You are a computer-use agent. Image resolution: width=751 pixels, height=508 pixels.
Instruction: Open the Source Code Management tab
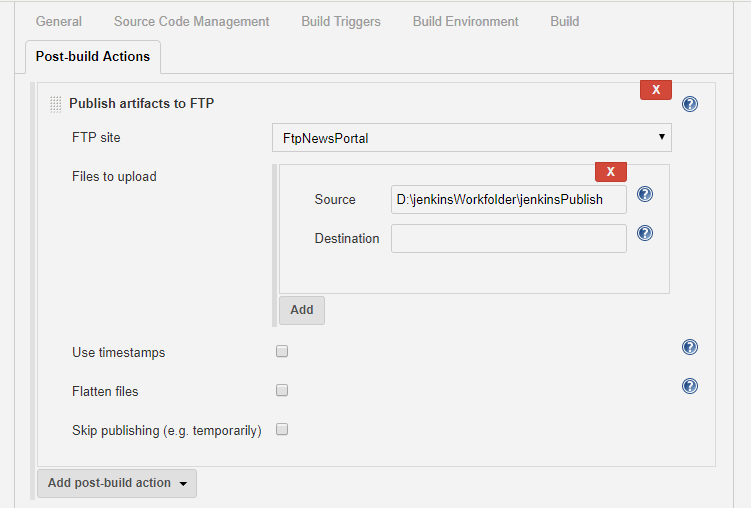(x=191, y=21)
